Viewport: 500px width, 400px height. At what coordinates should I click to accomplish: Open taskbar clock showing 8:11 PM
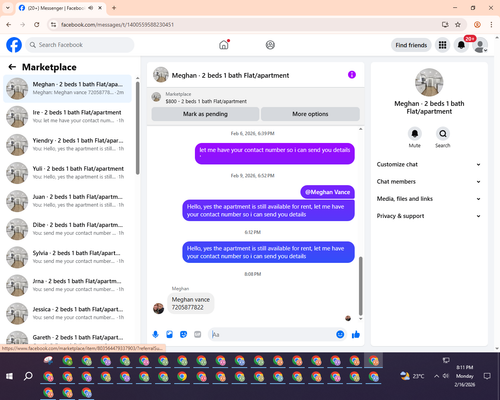click(465, 376)
